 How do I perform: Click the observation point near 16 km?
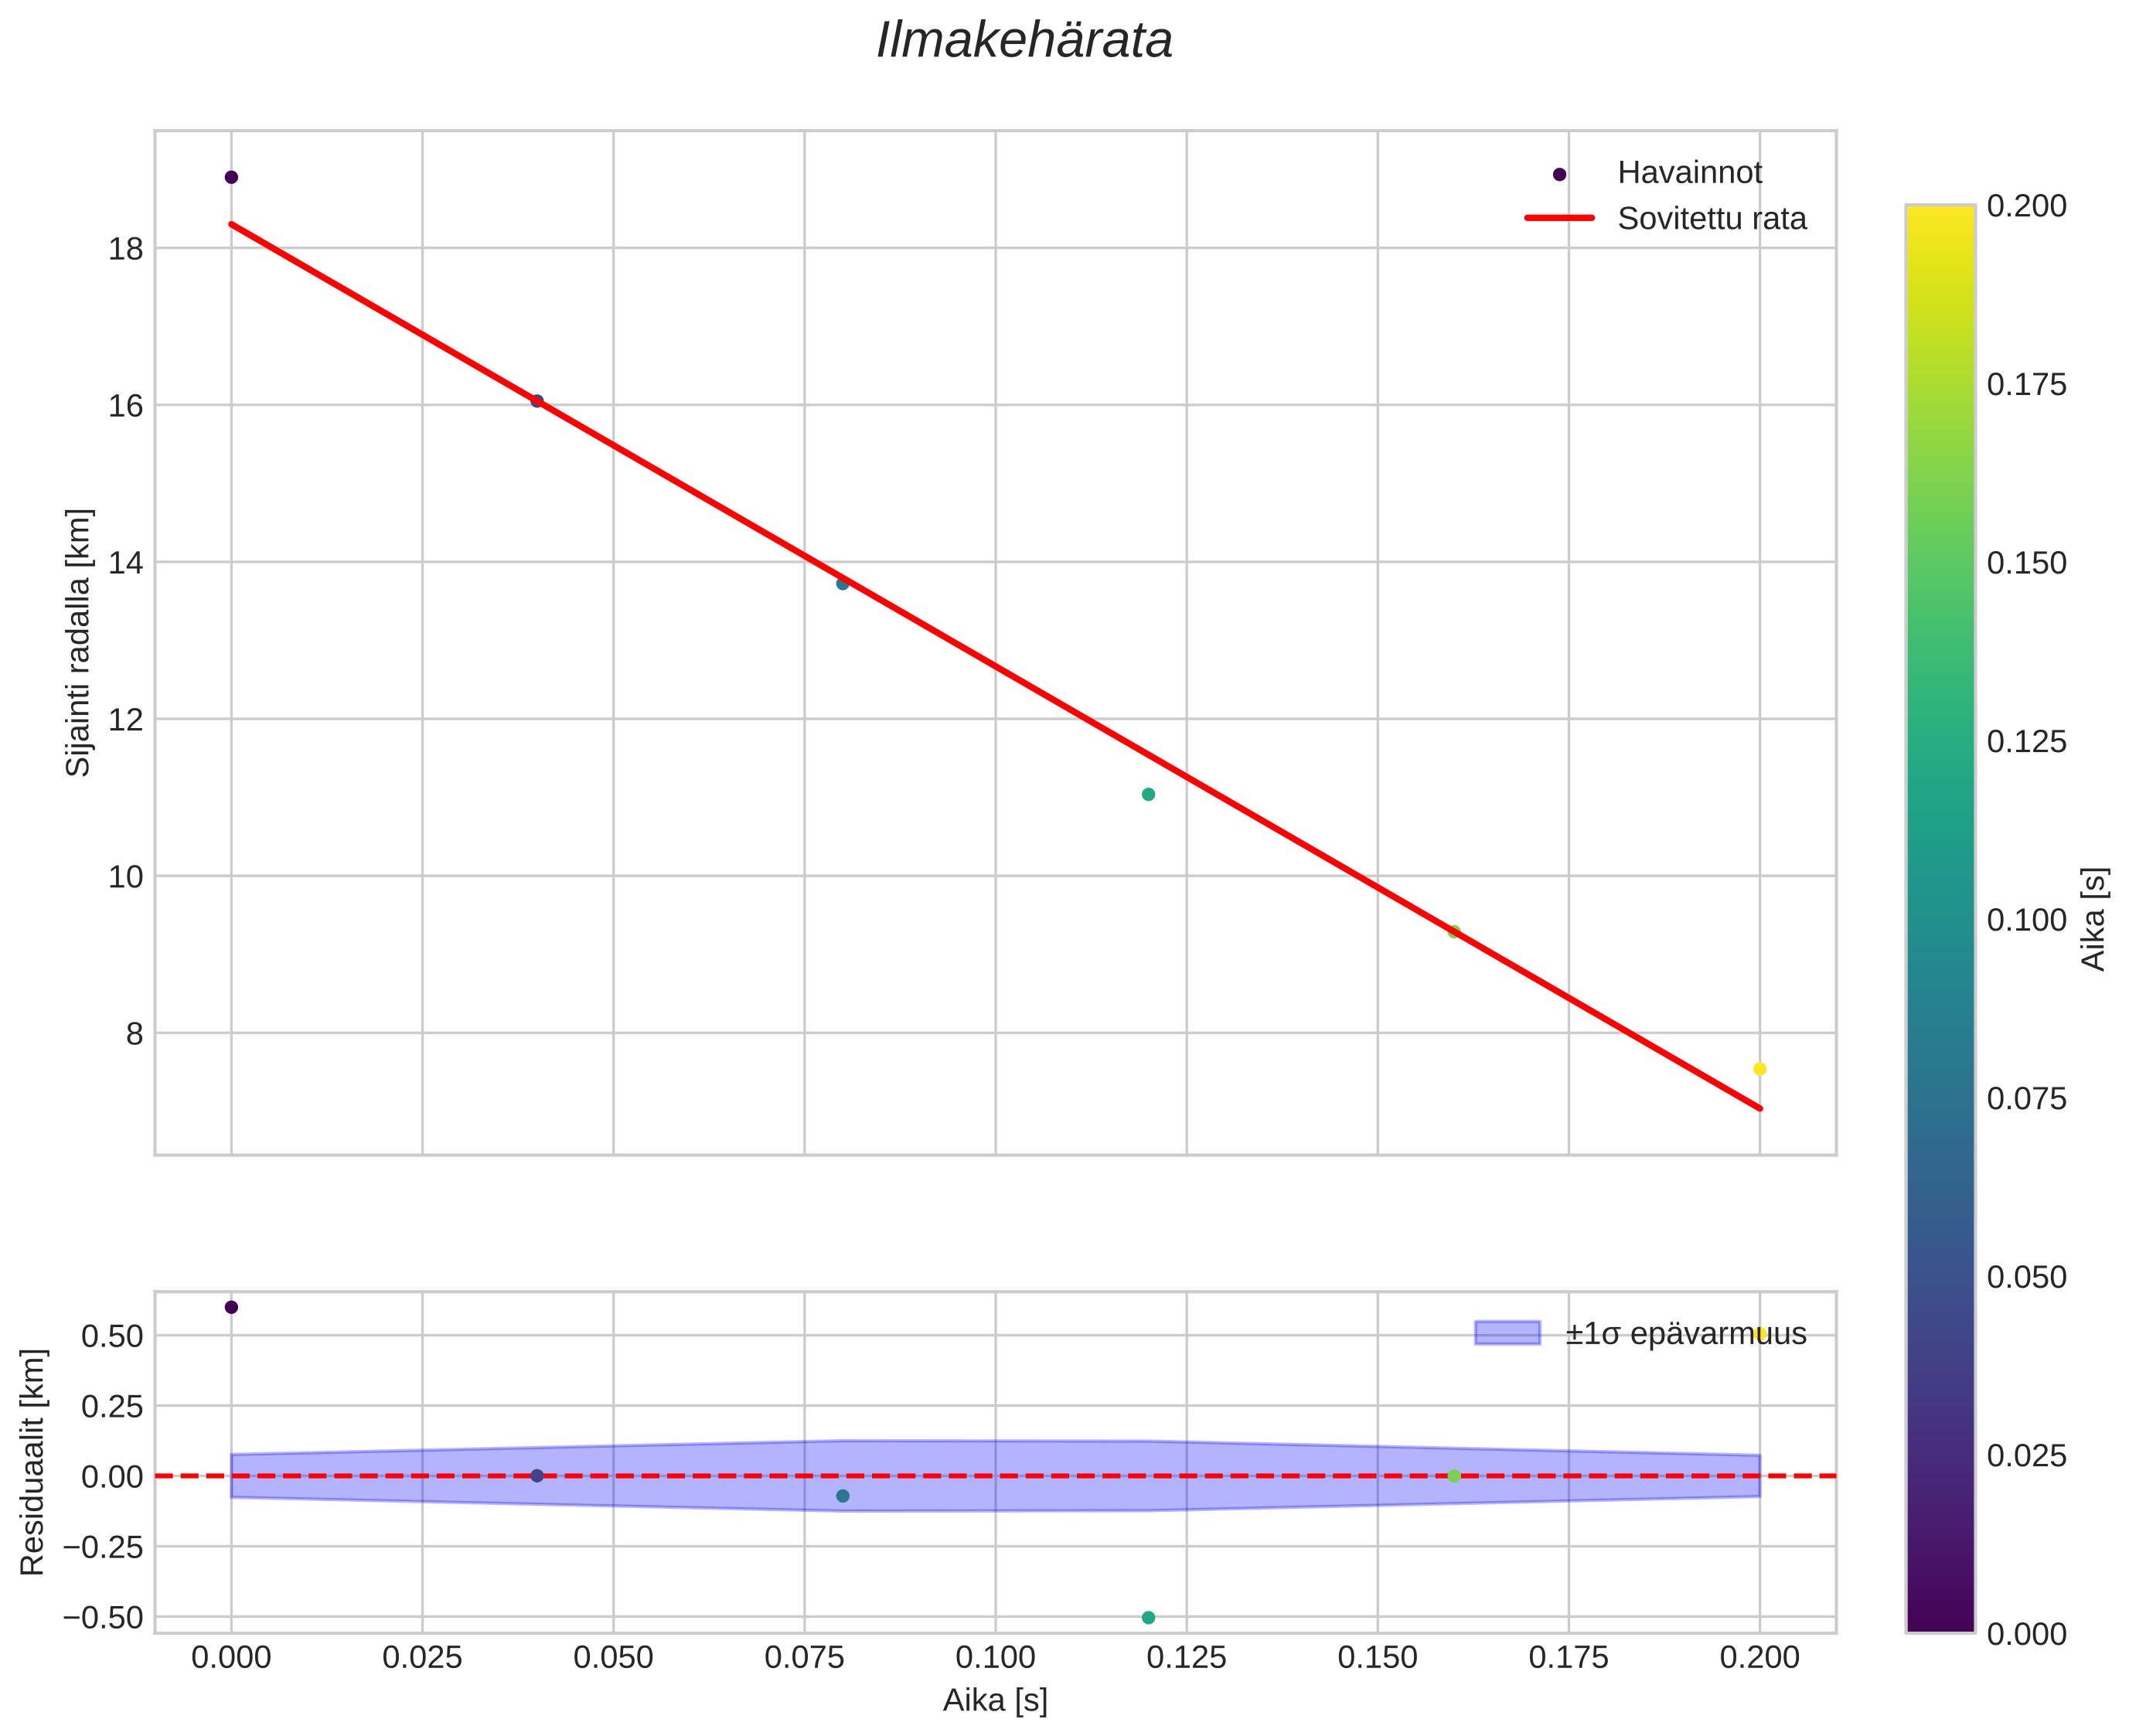coord(537,401)
